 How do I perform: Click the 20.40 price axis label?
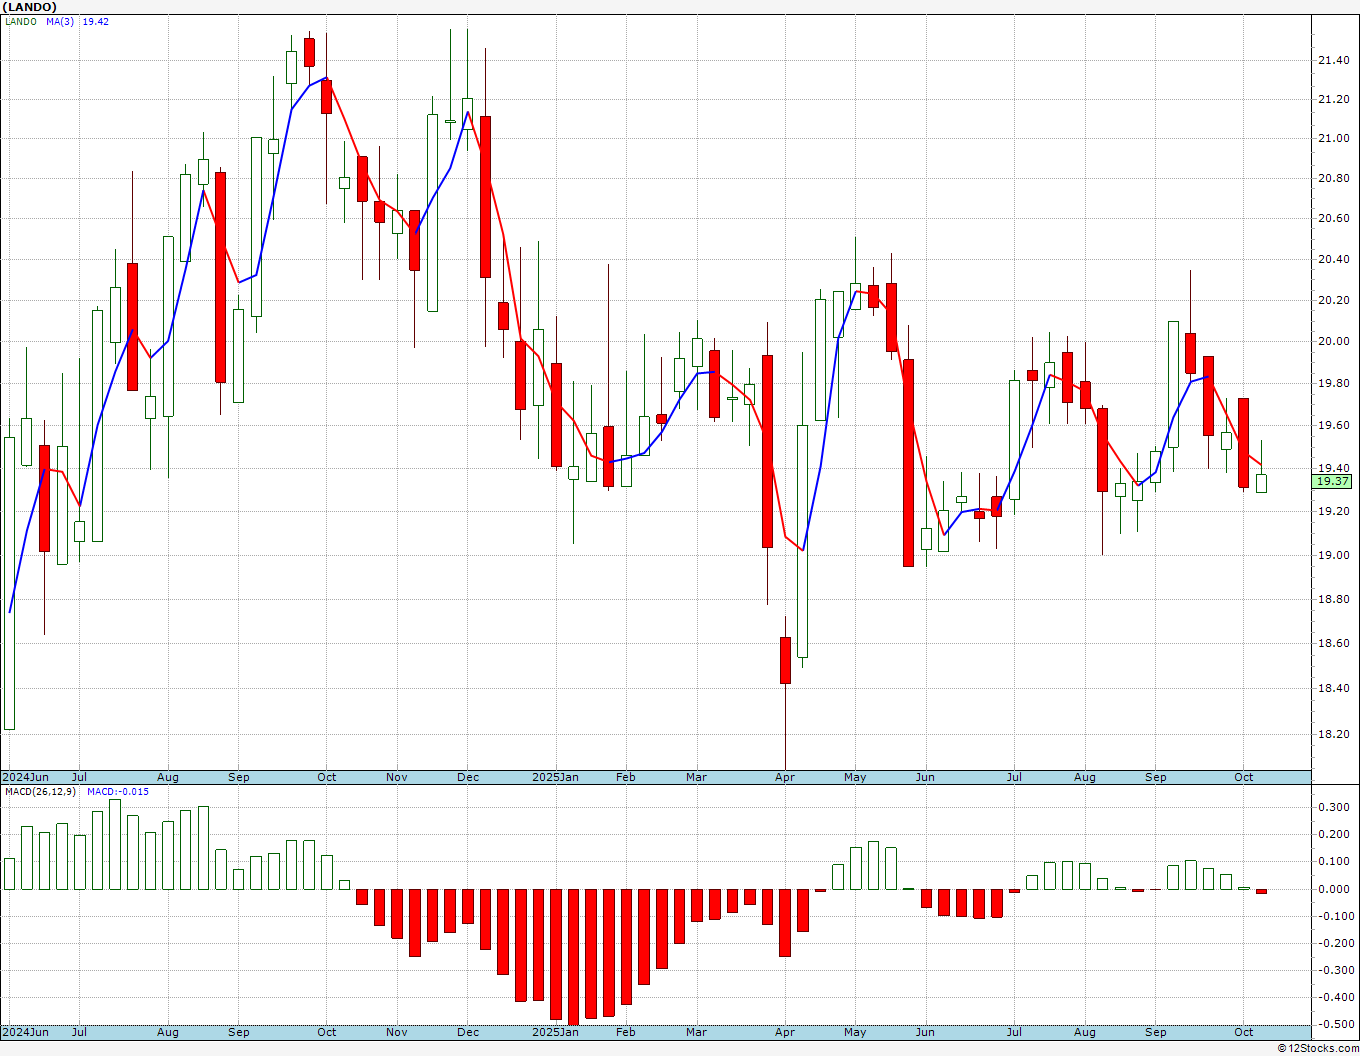coord(1332,260)
